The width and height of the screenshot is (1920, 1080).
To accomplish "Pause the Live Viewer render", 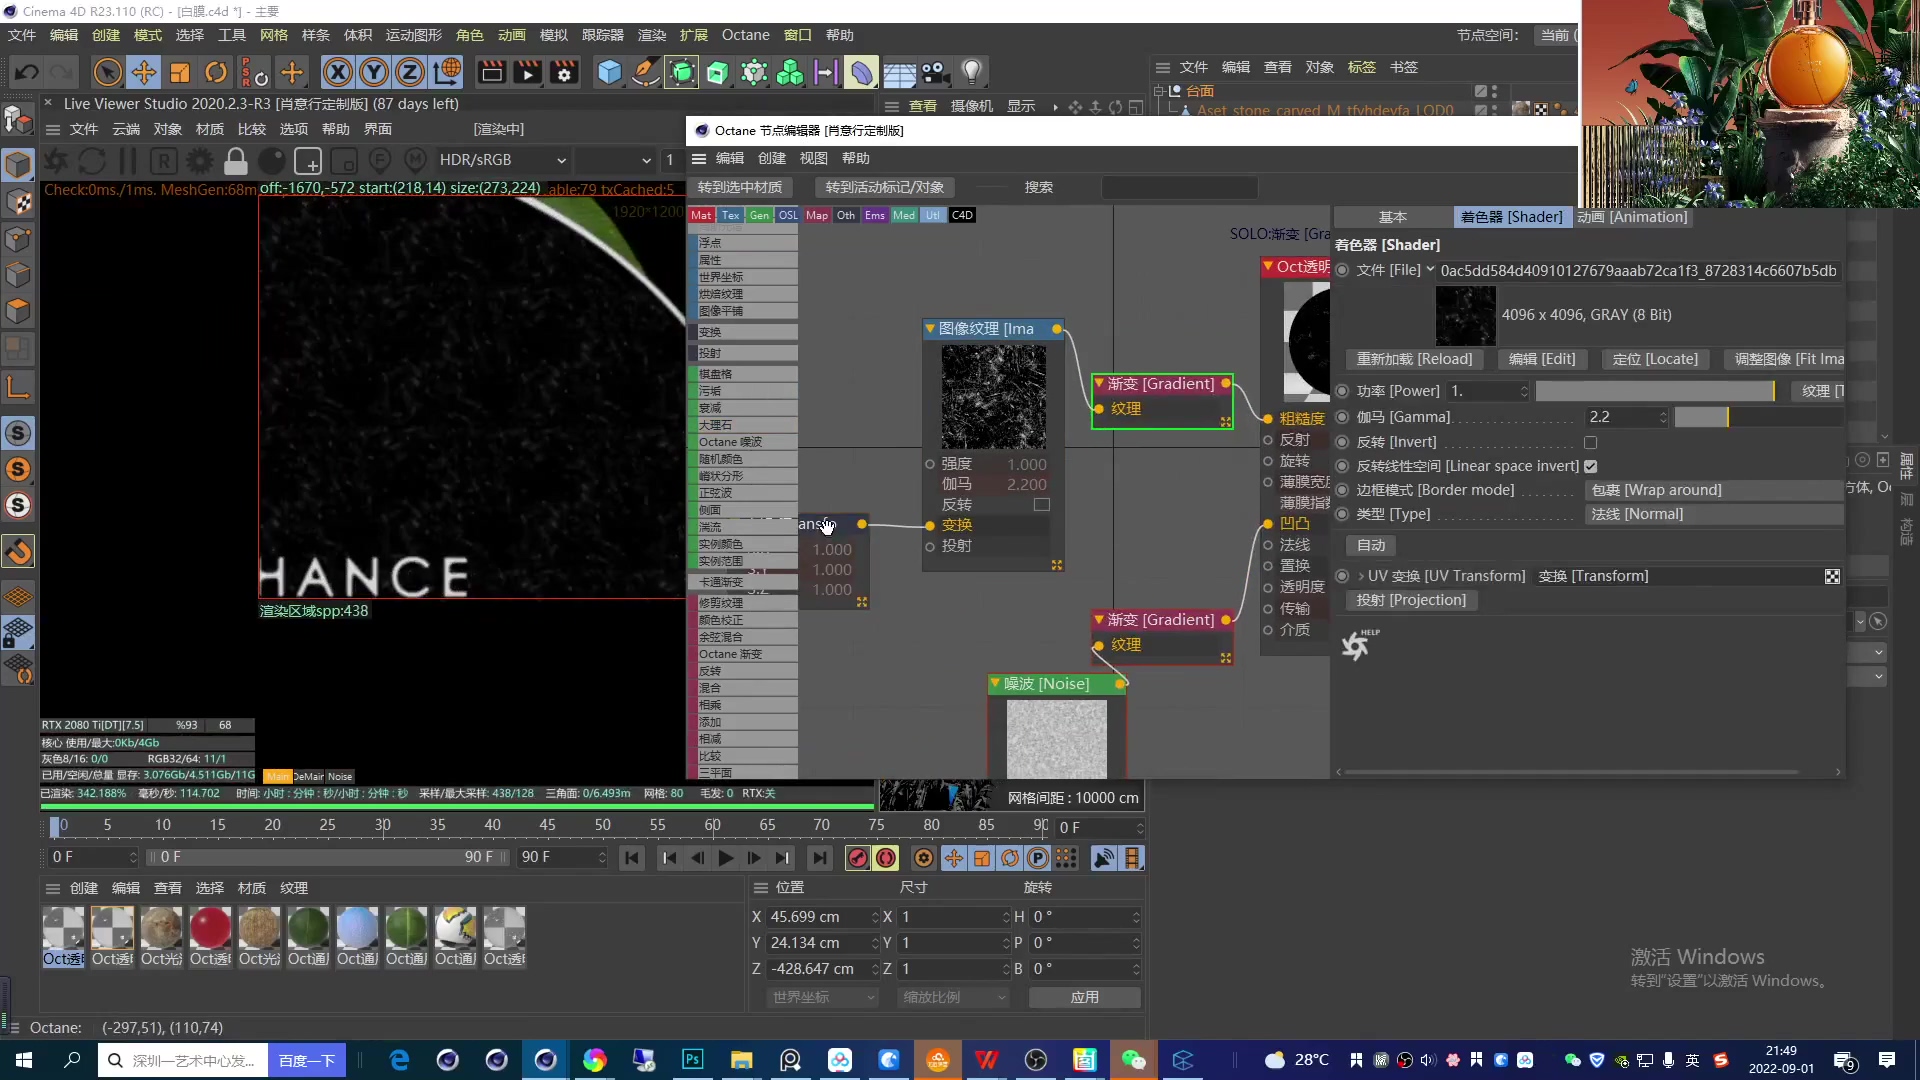I will [128, 161].
